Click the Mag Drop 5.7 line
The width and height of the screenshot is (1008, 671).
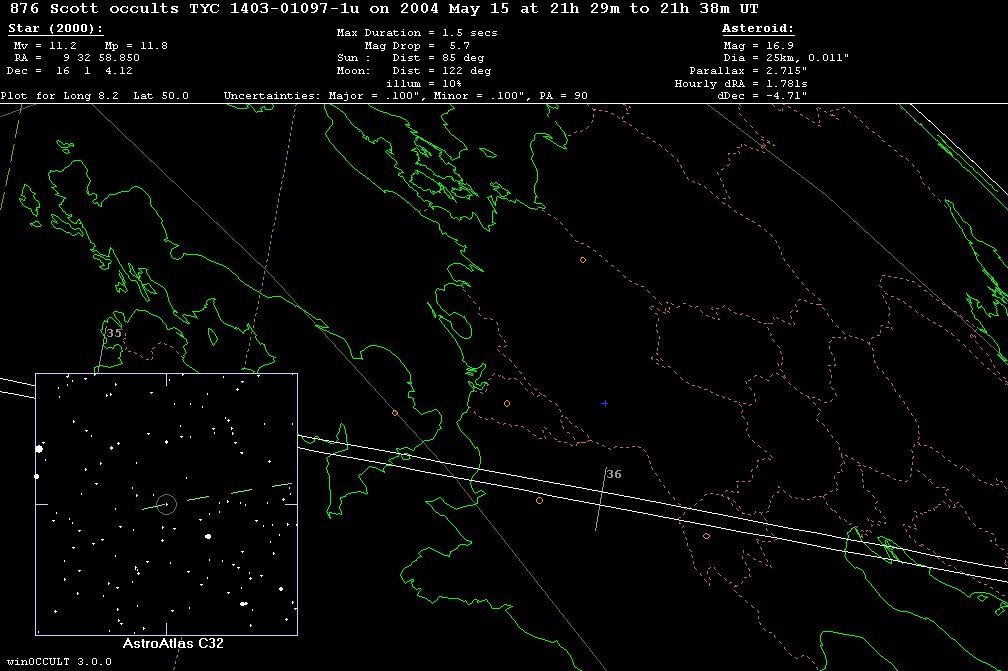(417, 46)
